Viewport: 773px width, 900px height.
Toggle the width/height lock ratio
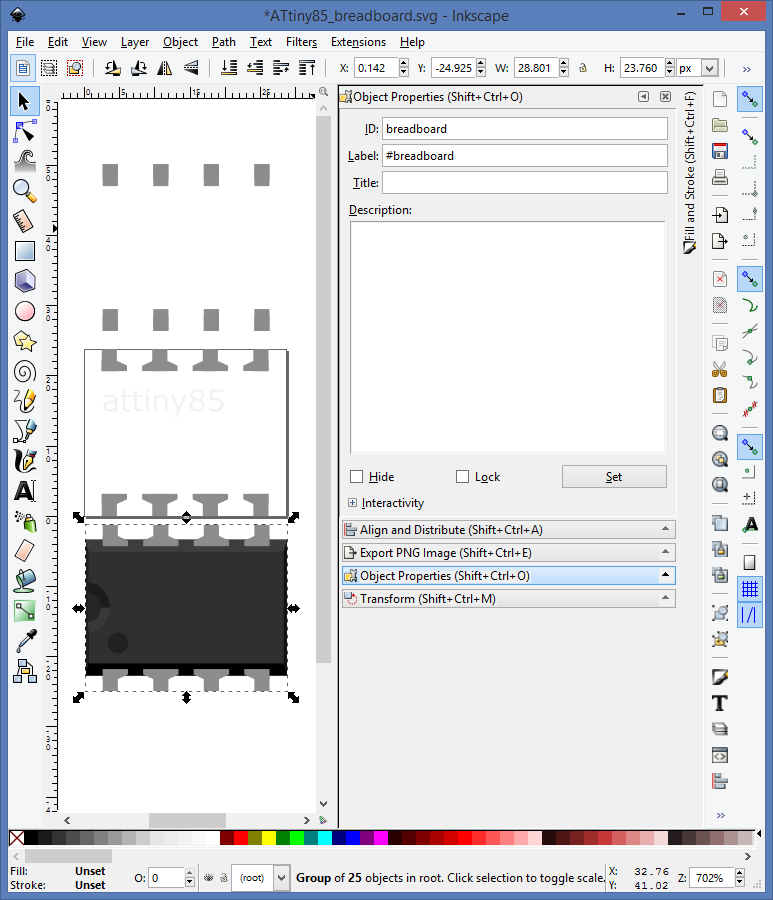coord(583,68)
